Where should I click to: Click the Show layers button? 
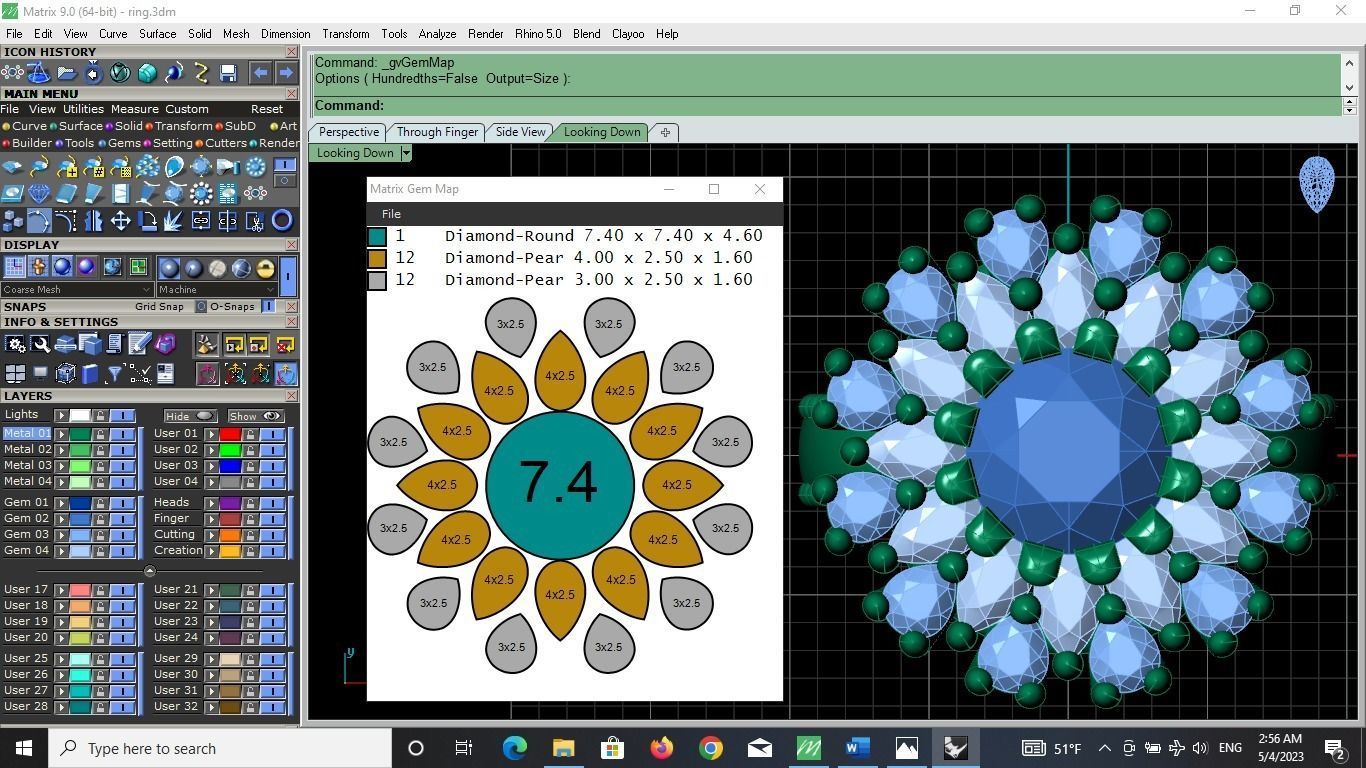point(256,416)
